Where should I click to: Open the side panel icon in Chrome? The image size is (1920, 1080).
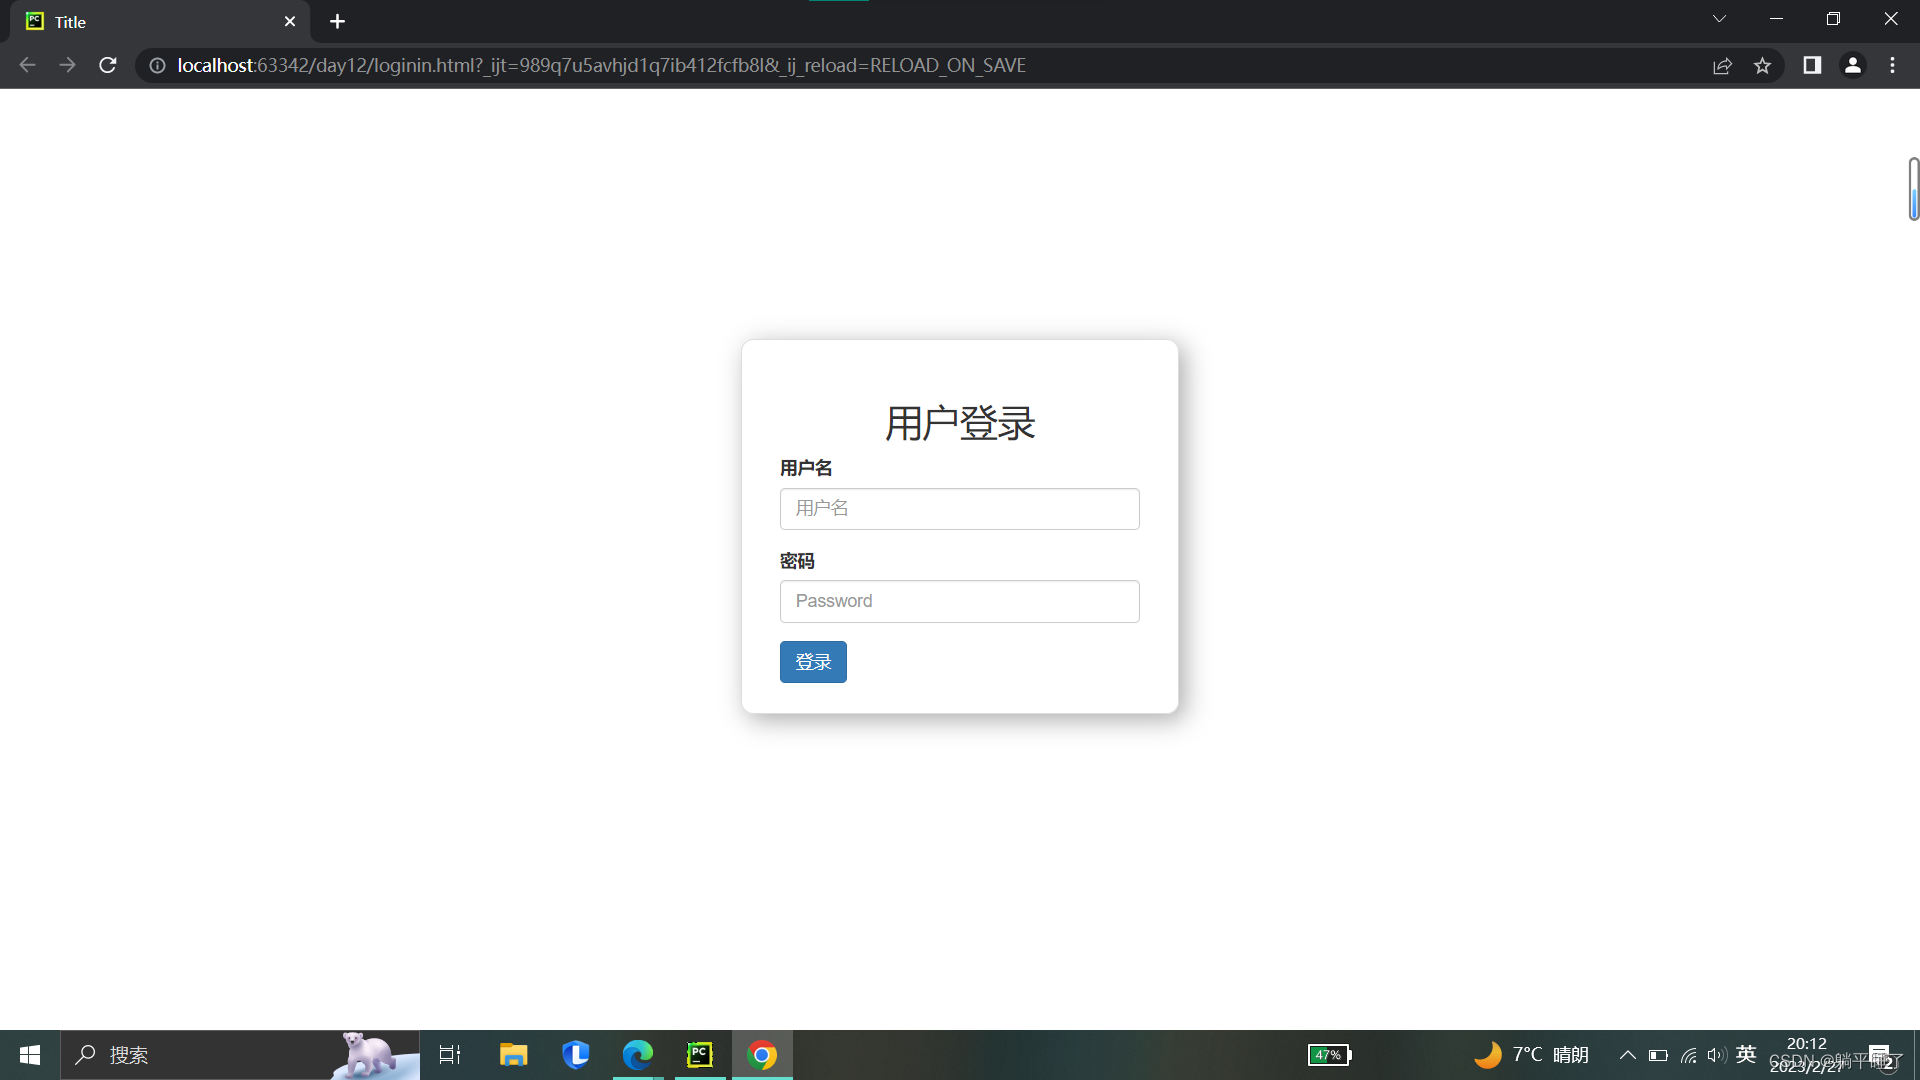point(1812,65)
